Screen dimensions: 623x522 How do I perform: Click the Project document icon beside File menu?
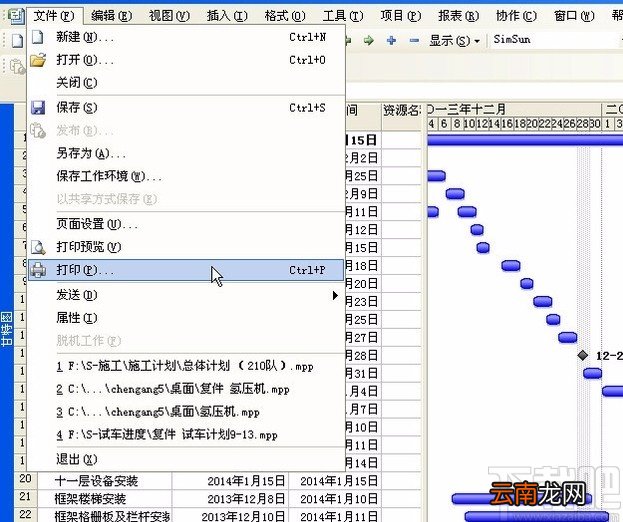coord(16,16)
